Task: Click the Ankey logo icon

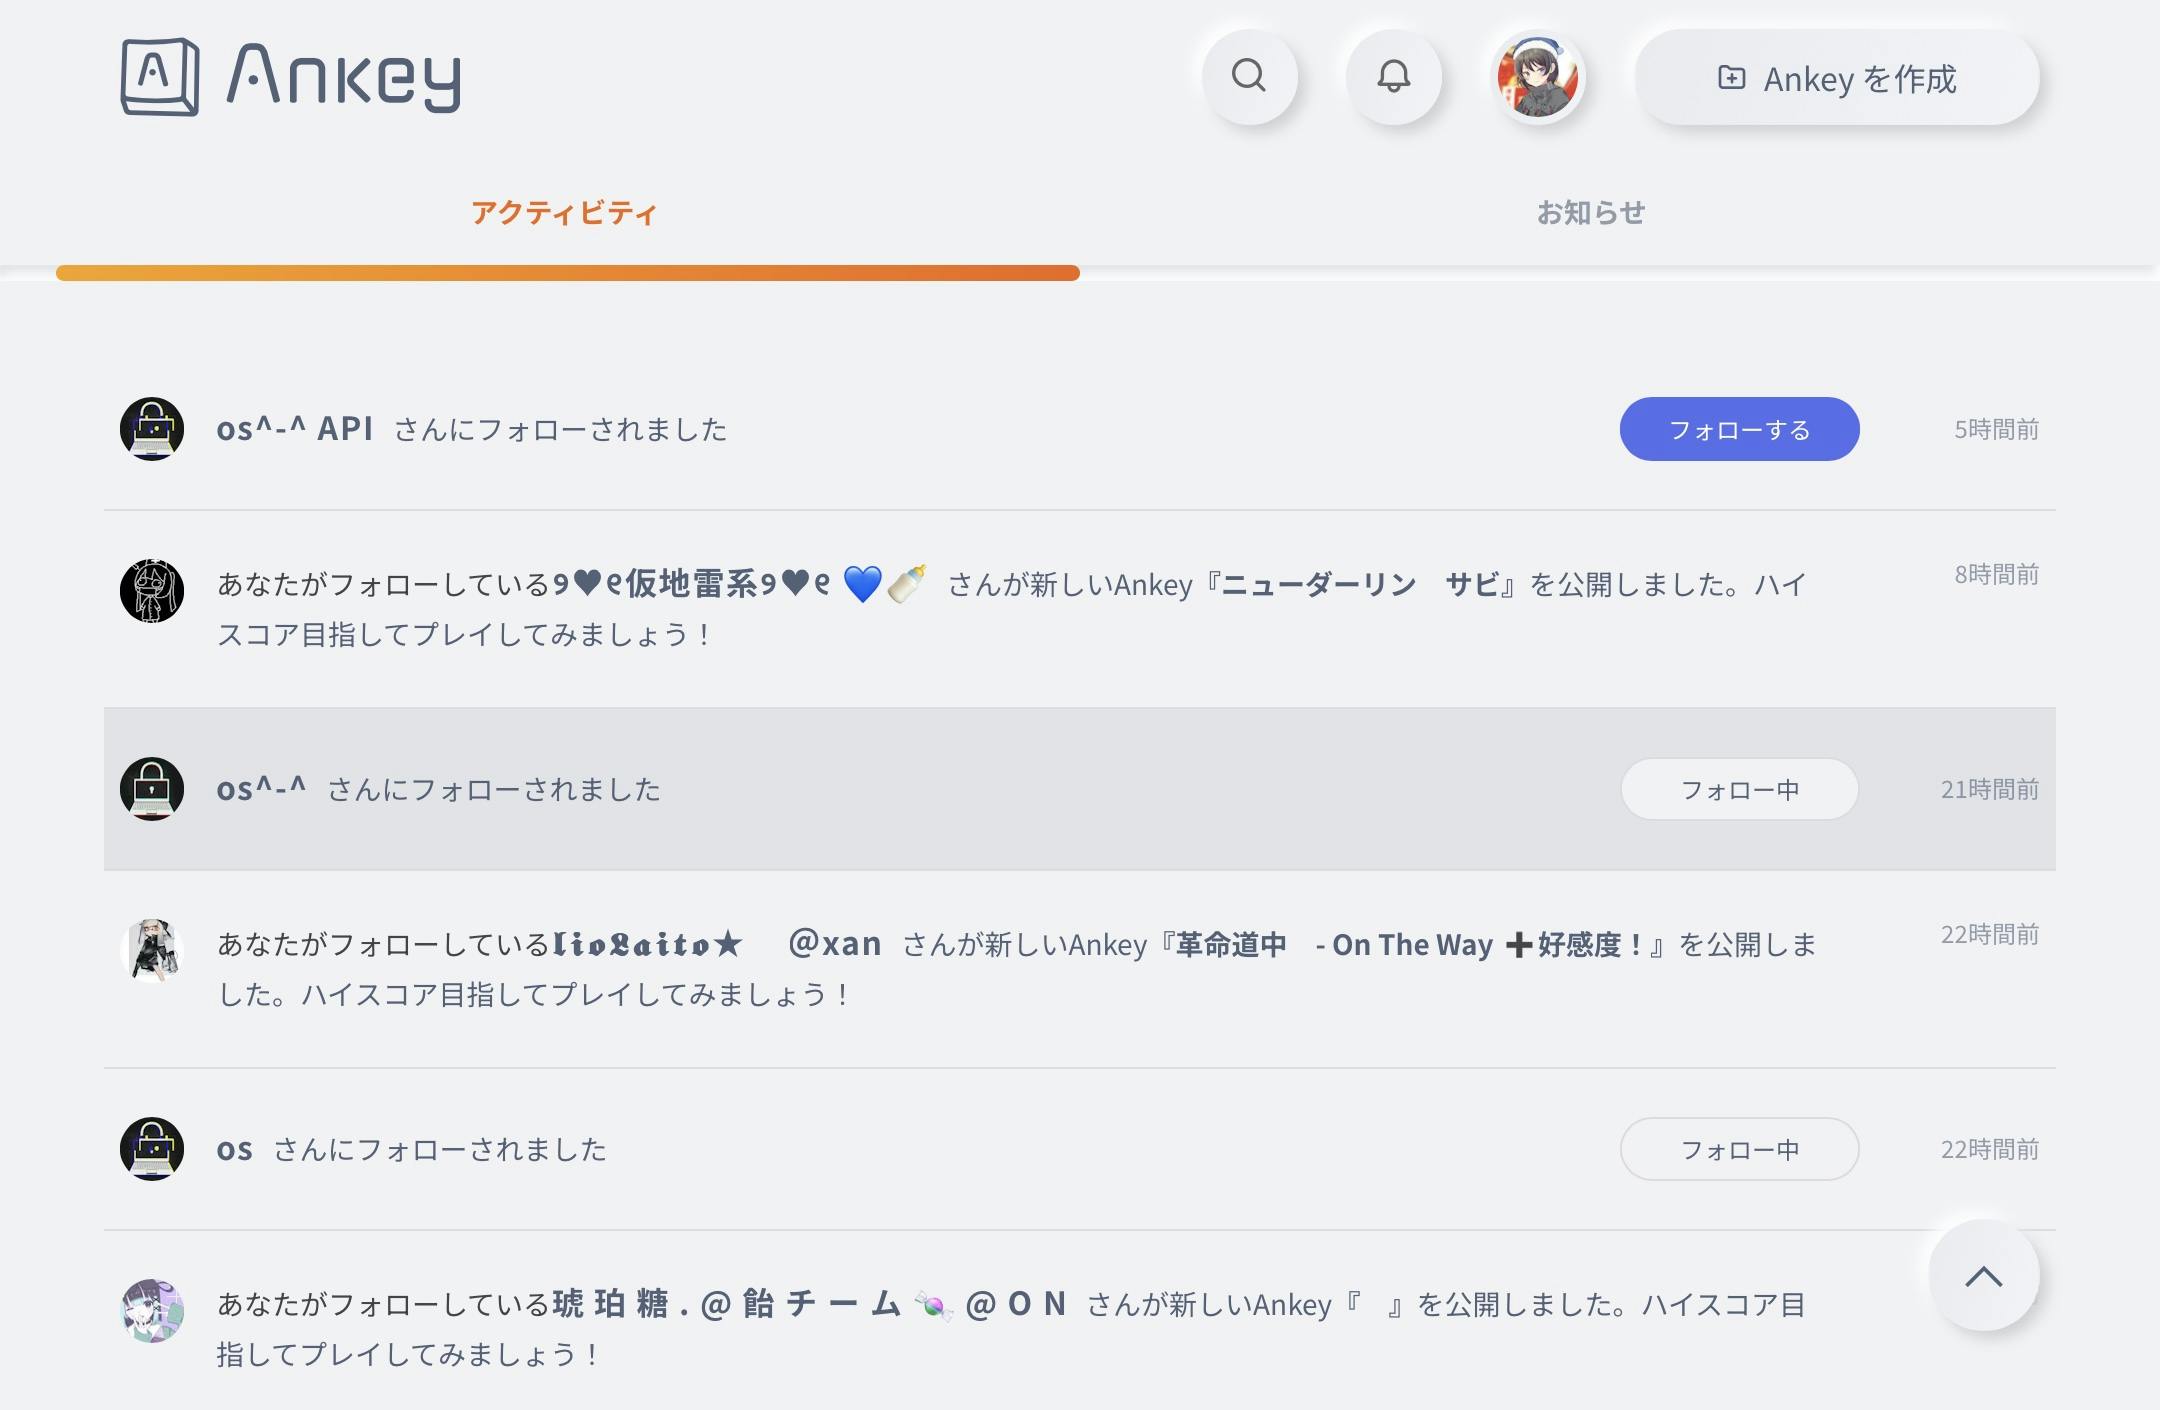Action: (x=160, y=77)
